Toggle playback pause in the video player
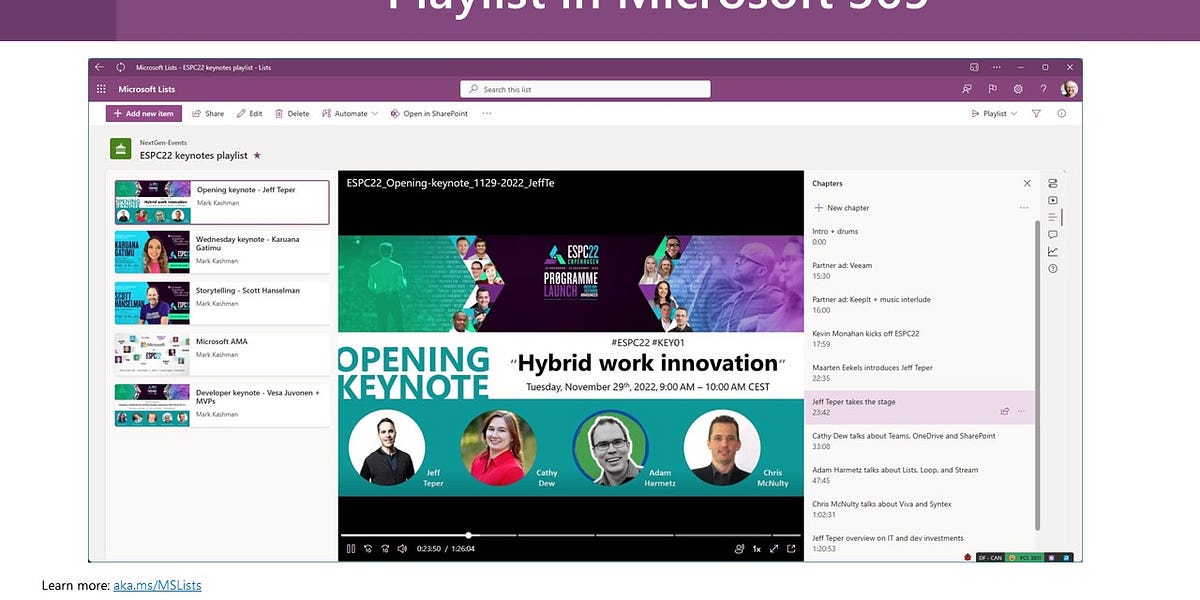Image resolution: width=1200 pixels, height=600 pixels. tap(351, 548)
